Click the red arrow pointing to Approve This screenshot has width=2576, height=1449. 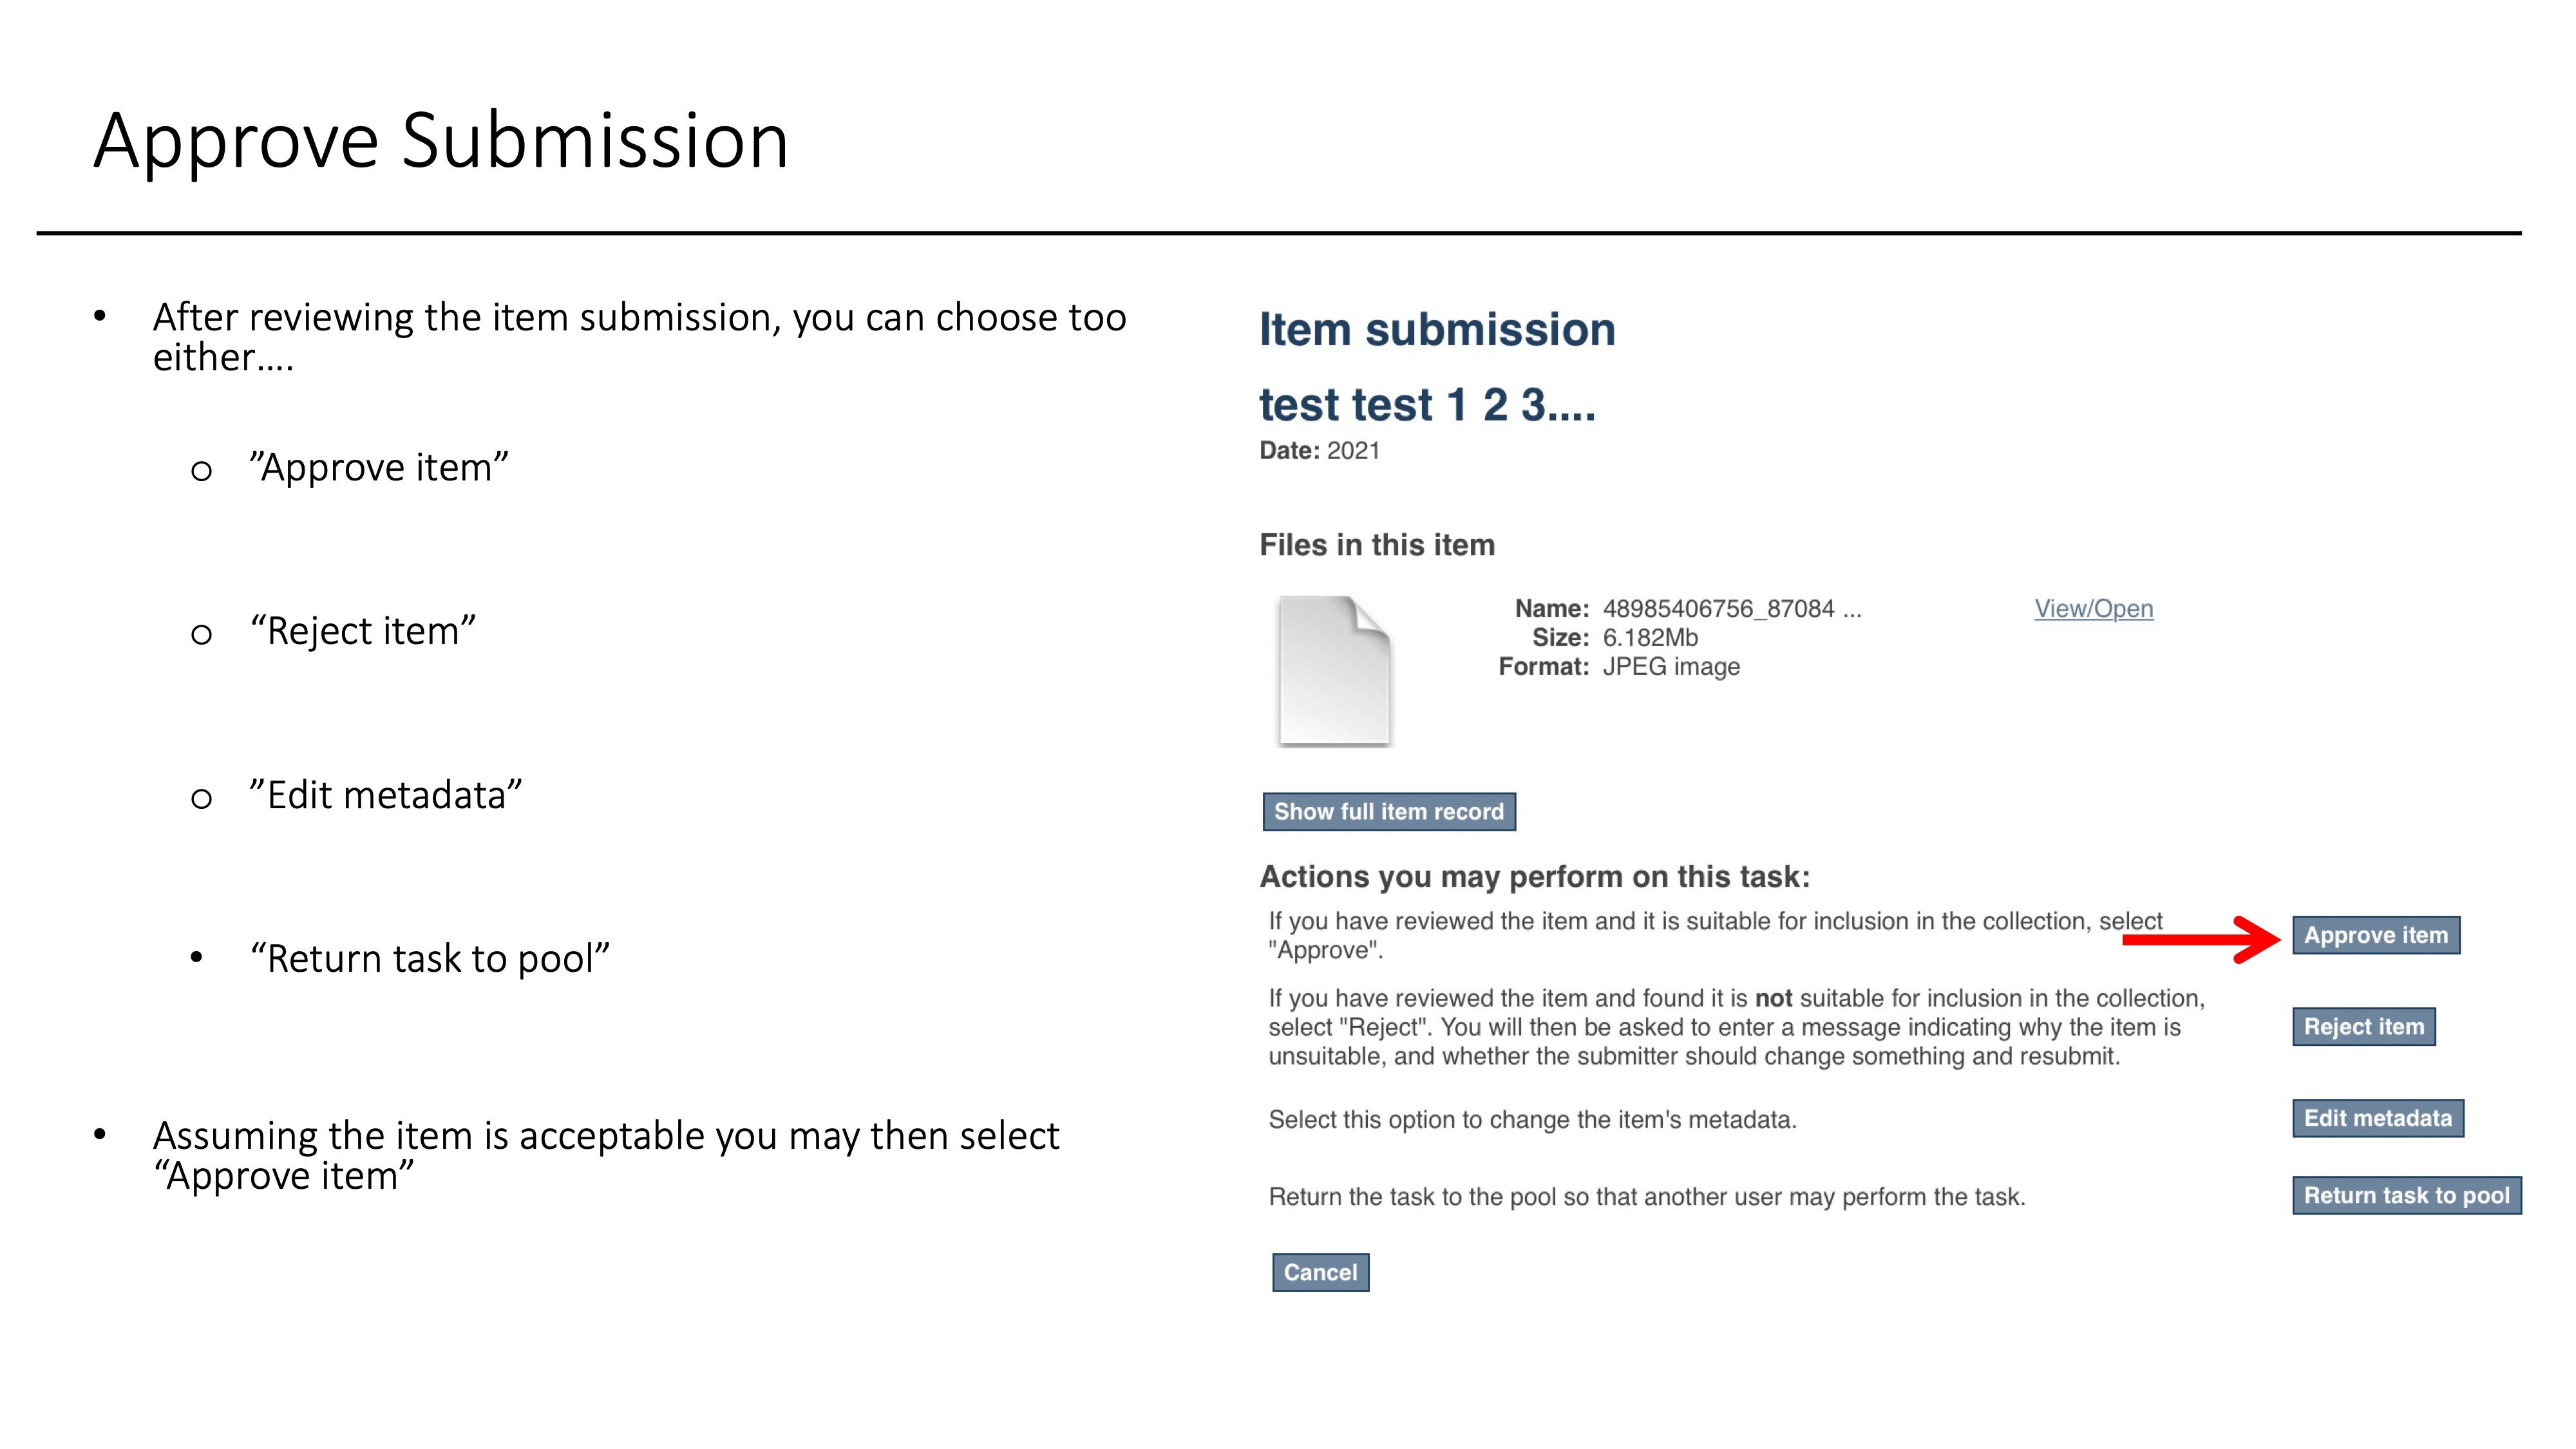pos(2200,939)
